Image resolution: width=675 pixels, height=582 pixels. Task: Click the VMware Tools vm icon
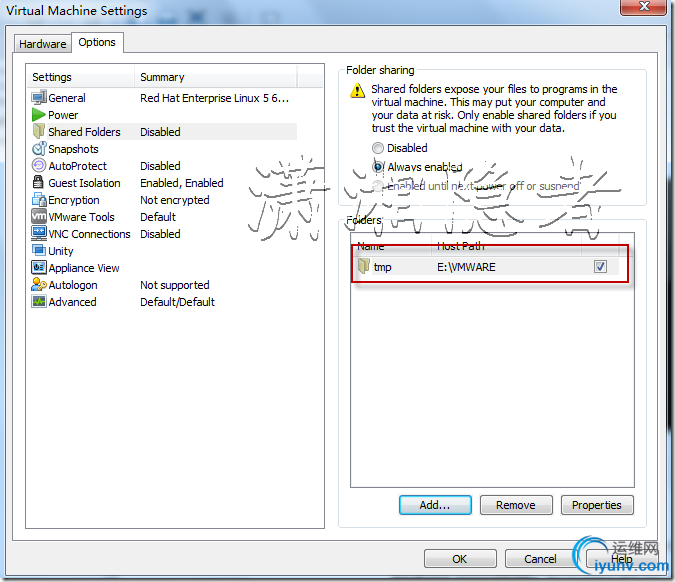point(39,216)
